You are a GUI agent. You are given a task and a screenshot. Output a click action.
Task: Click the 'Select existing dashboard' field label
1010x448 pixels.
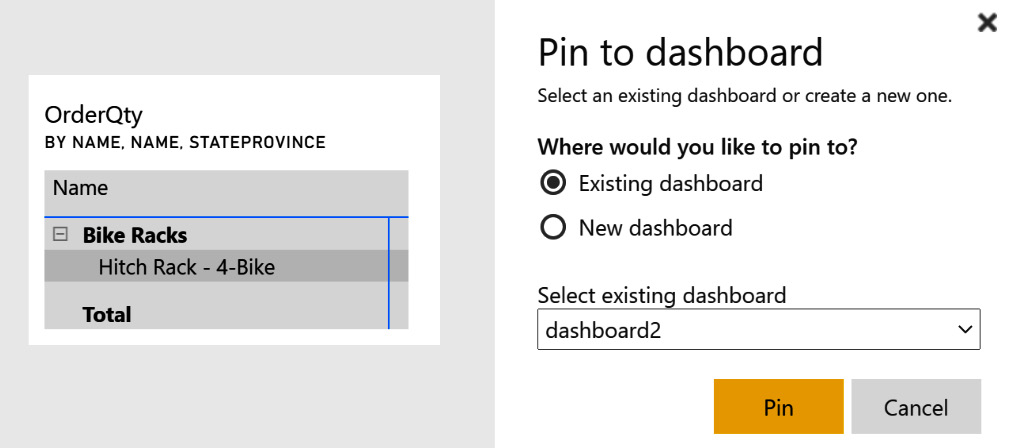point(662,295)
